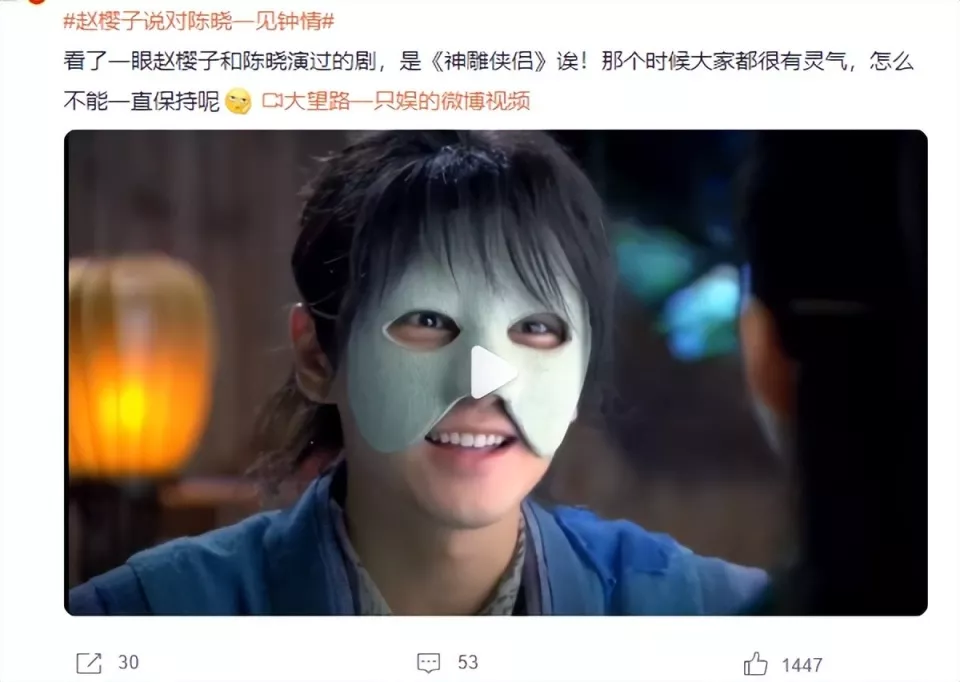Viewport: 960px width, 682px height.
Task: Click the text 那个时候大家都很有灵气
Action: point(724,62)
